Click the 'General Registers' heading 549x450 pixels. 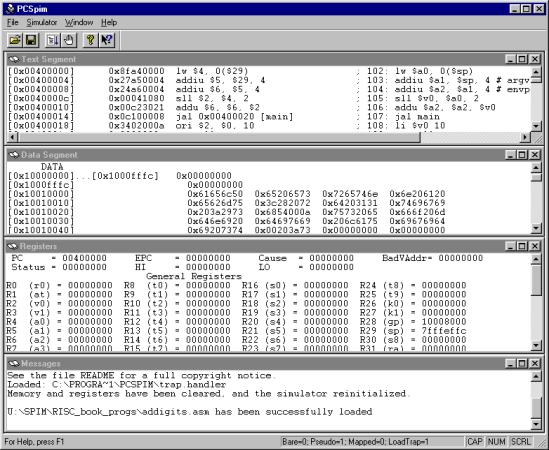(x=194, y=277)
